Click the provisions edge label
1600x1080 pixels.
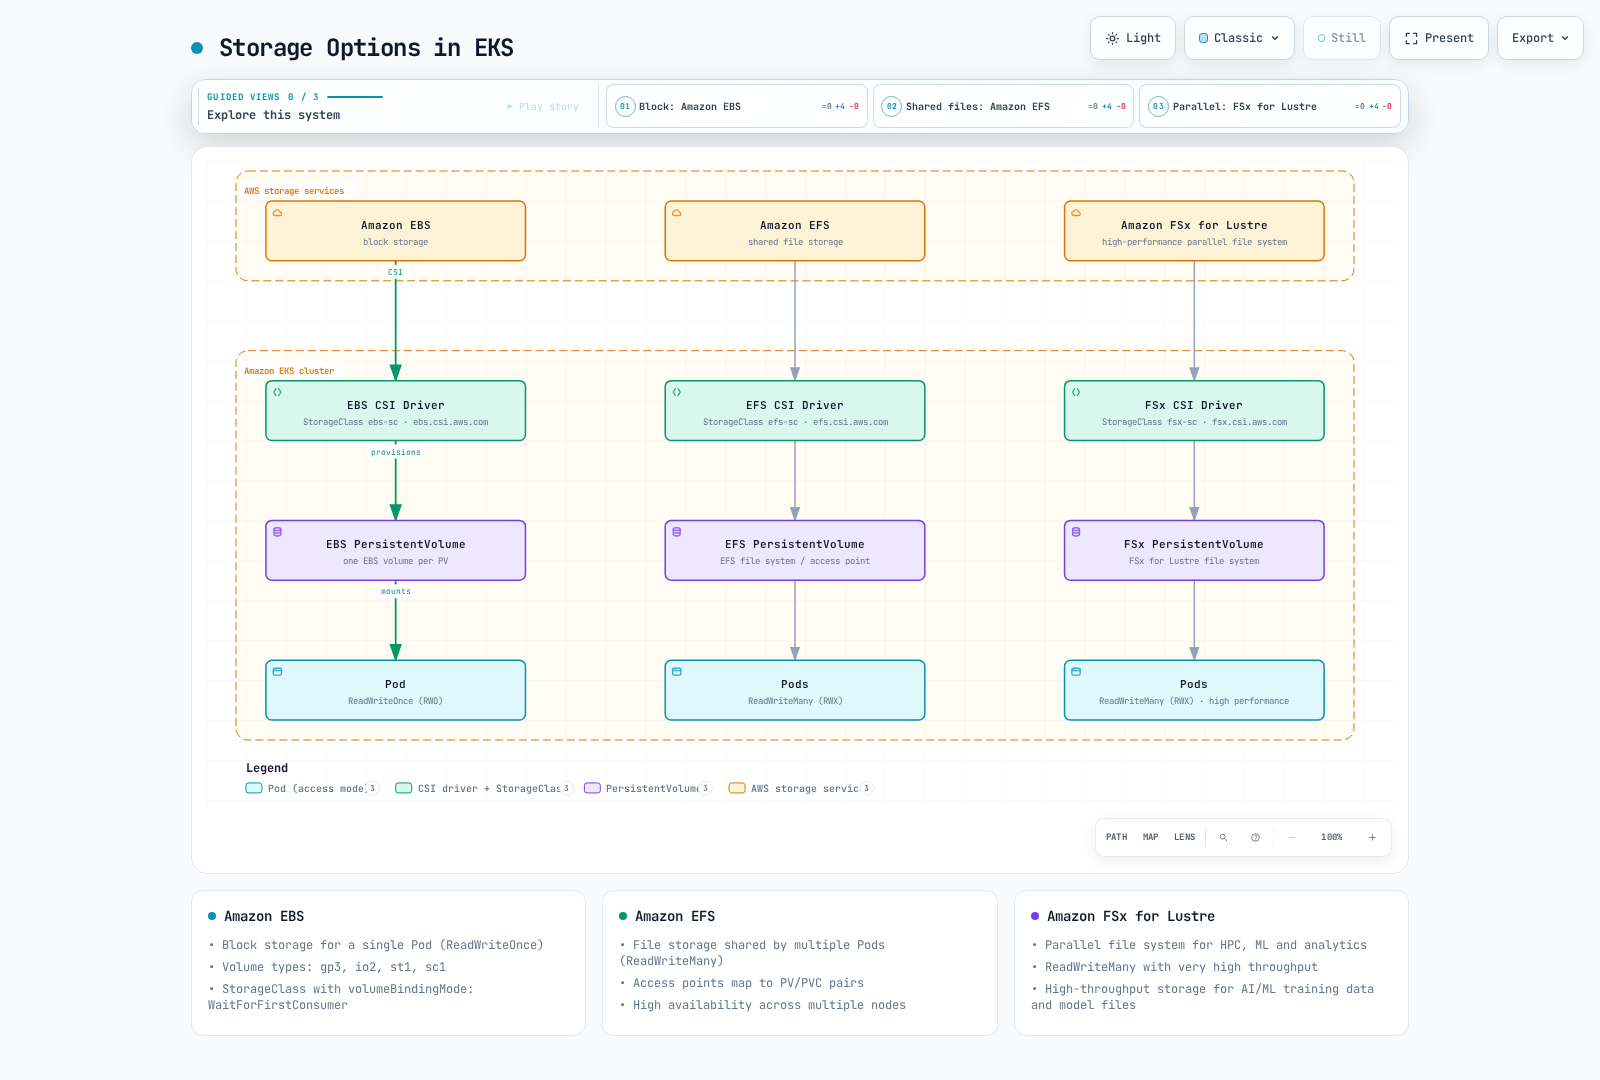(396, 452)
